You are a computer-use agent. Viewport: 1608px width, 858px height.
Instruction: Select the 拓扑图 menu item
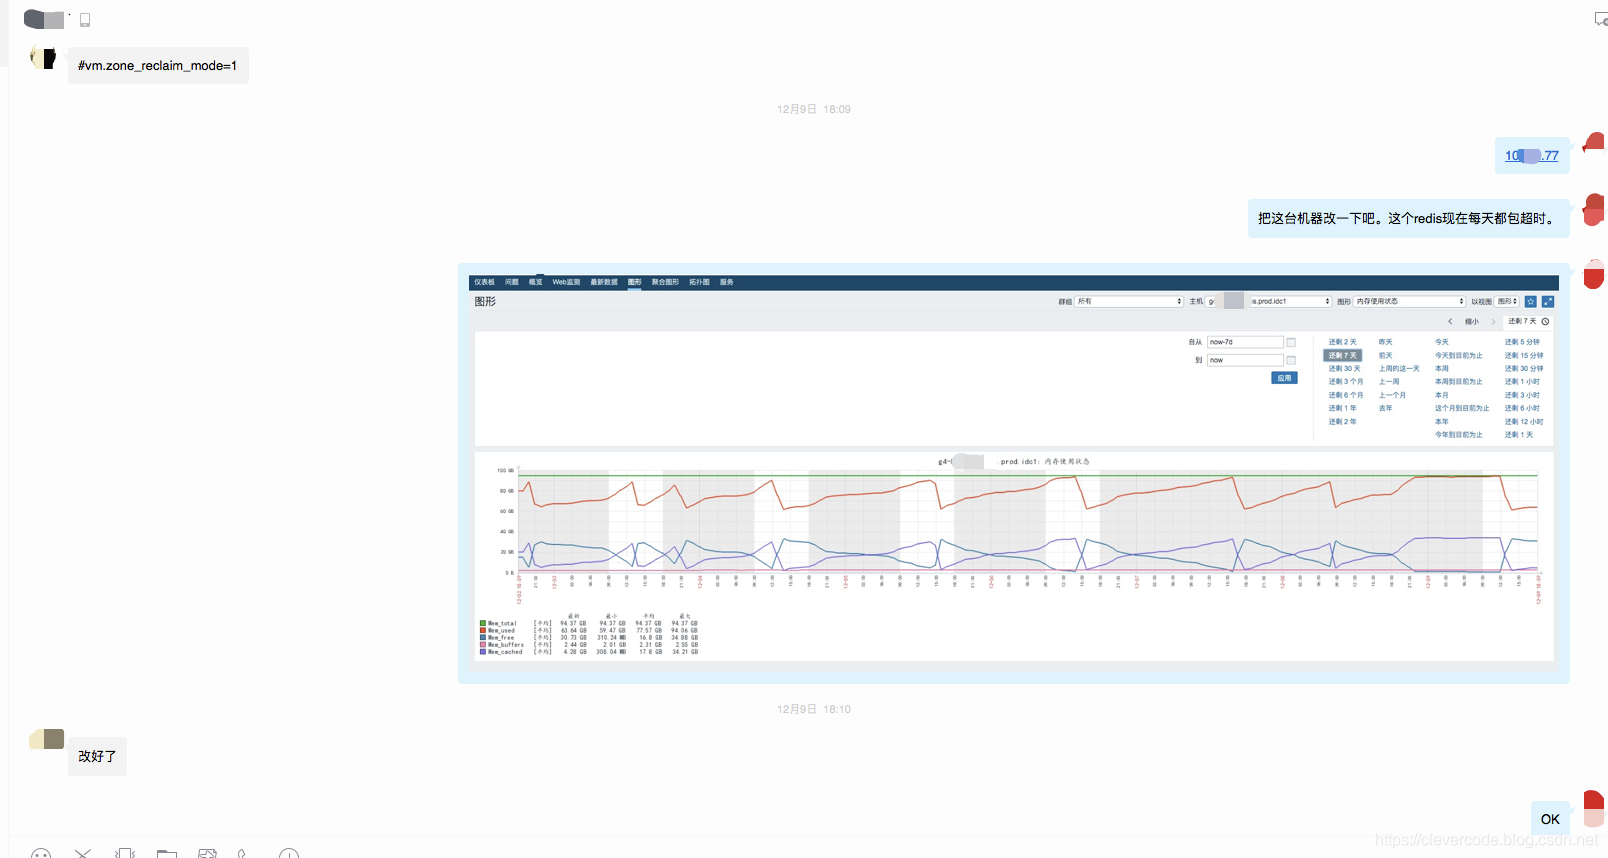click(699, 282)
